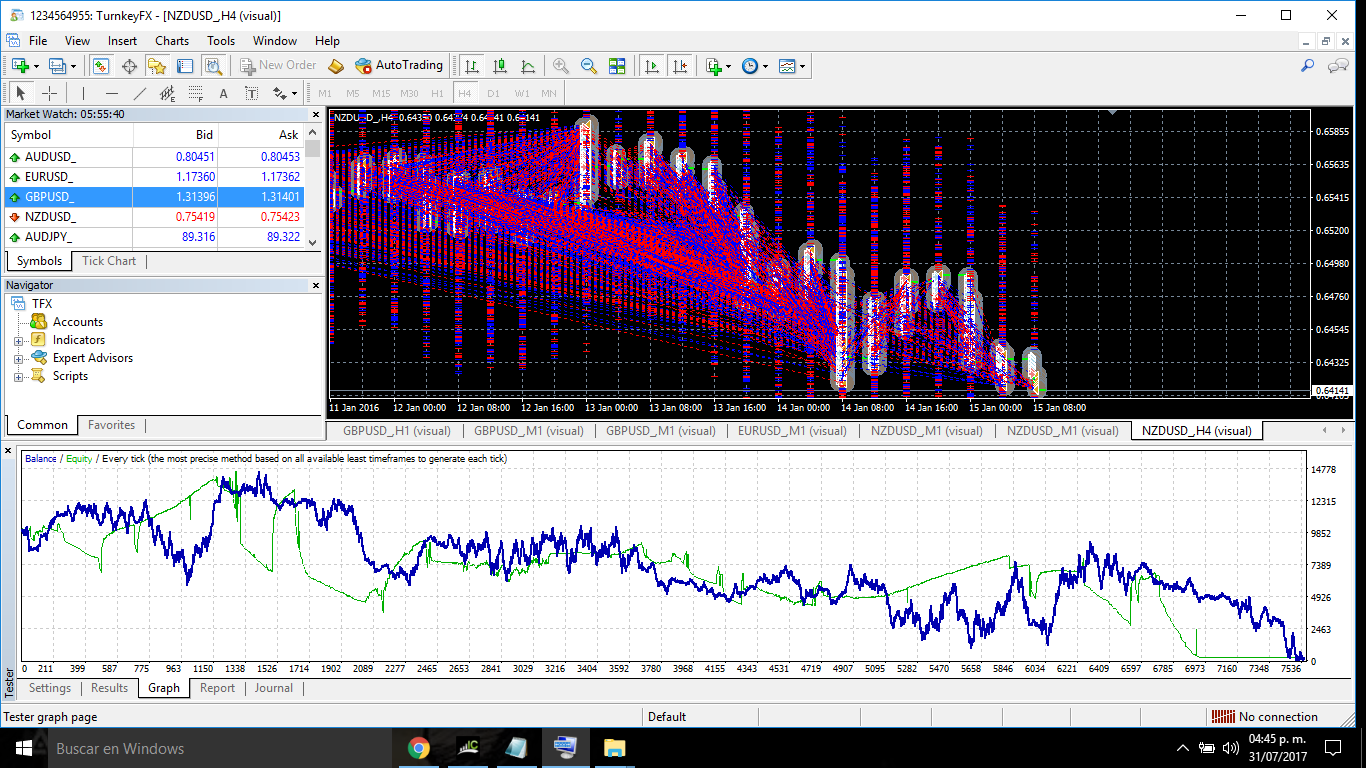Viewport: 1366px width, 768px height.
Task: Toggle the D1 timeframe button
Action: (x=493, y=93)
